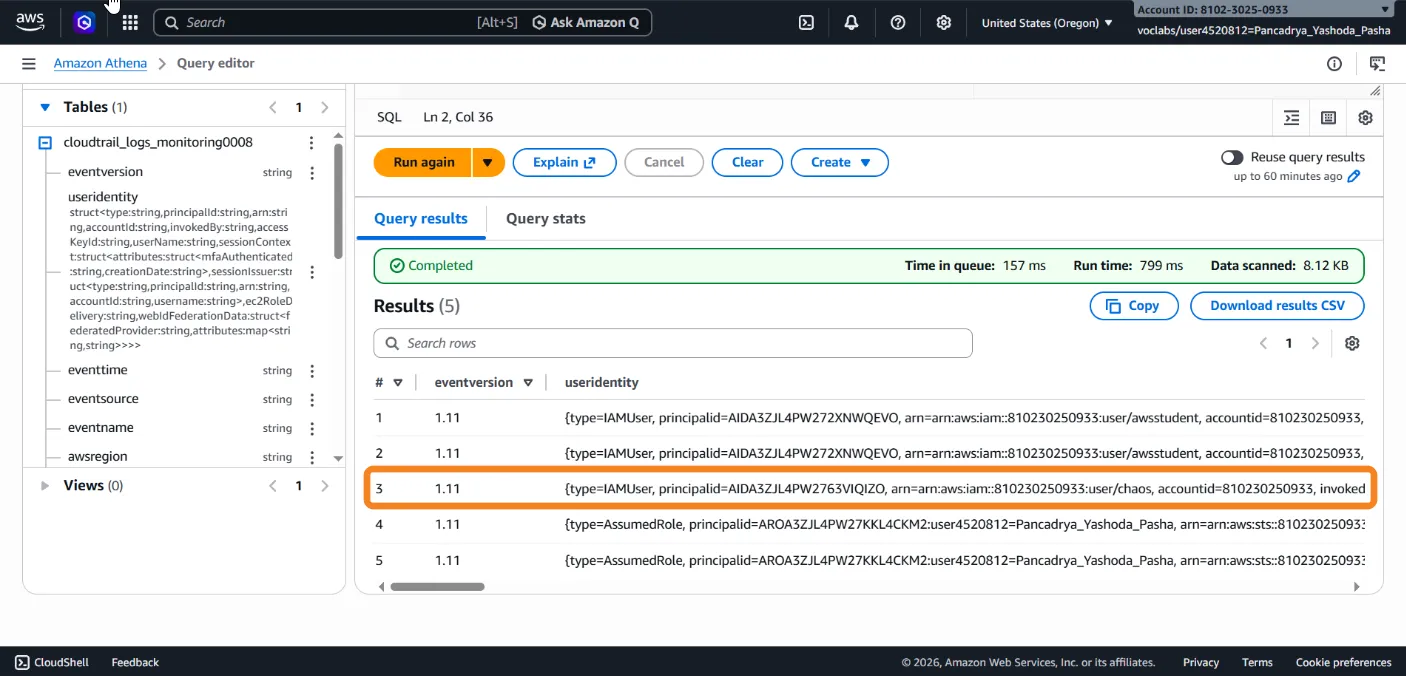The height and width of the screenshot is (676, 1406).
Task: Click the tables panel vertical scrollbar
Action: pyautogui.click(x=339, y=200)
